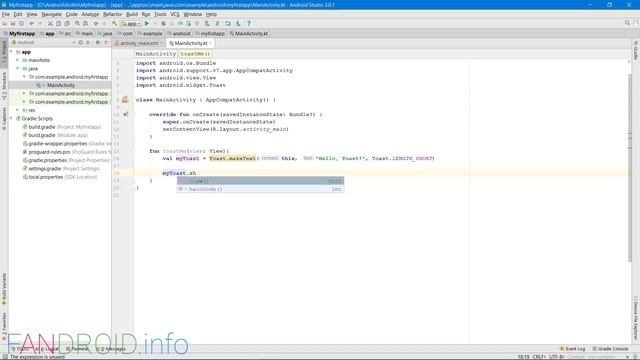The image size is (640, 360).
Task: Open the Refactor menu
Action: pyautogui.click(x=112, y=14)
